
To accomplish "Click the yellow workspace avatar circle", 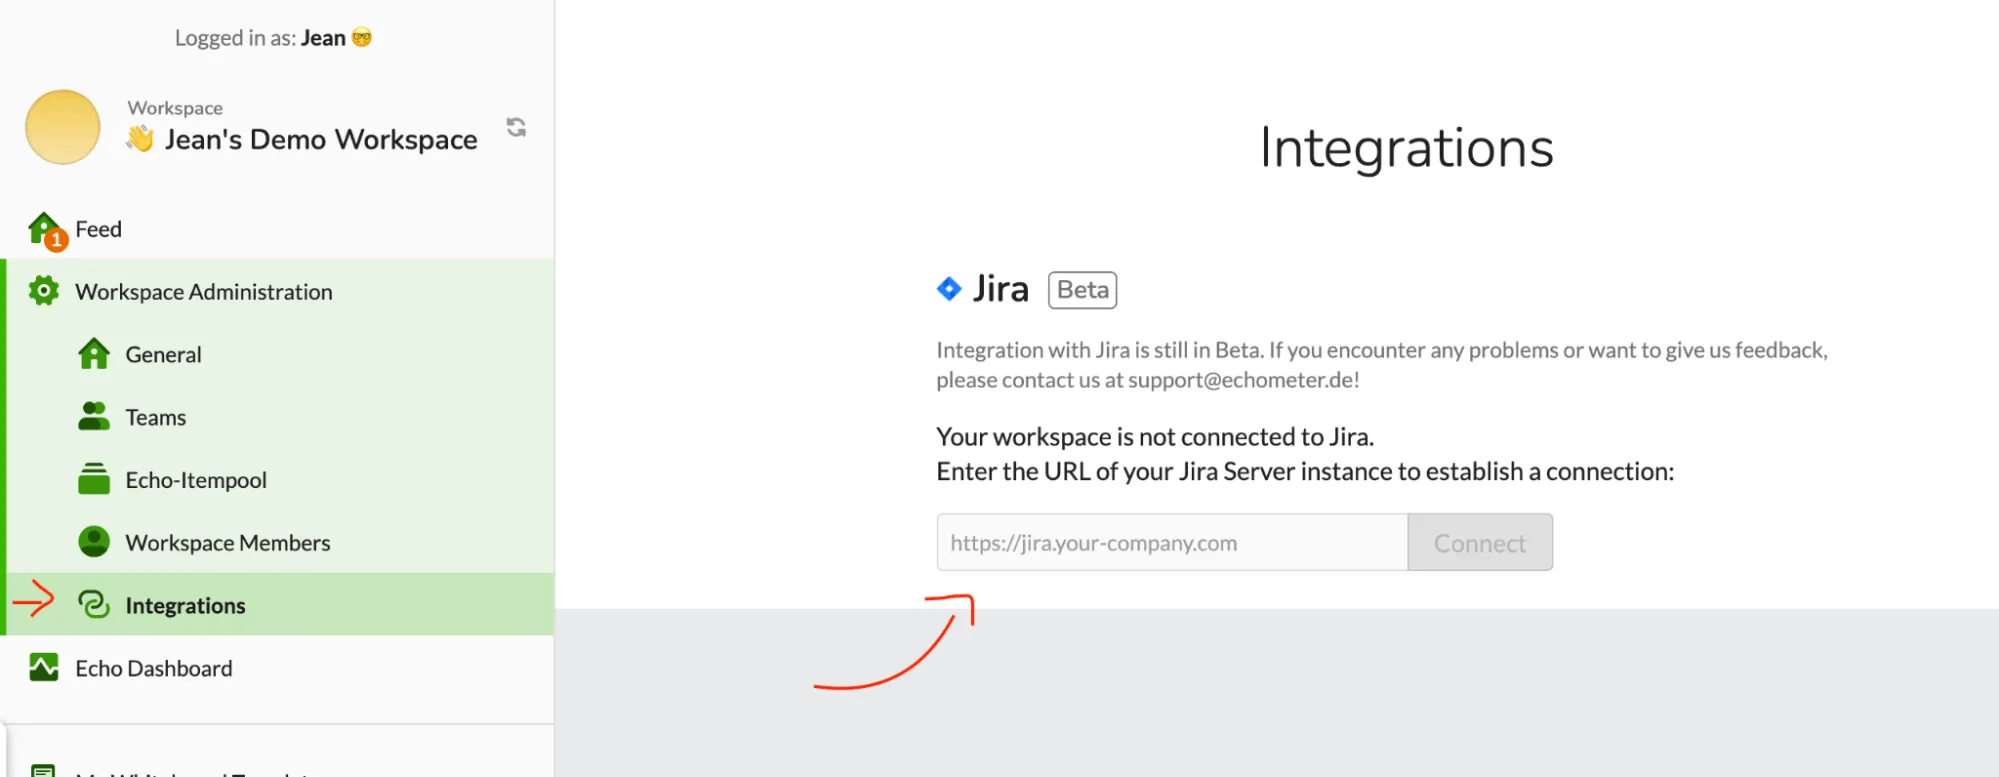I will click(63, 127).
